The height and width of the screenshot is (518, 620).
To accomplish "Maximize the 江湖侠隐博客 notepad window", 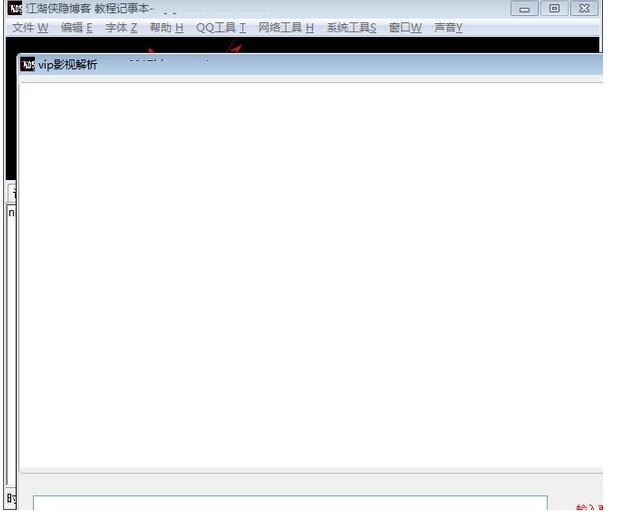I will (x=554, y=8).
